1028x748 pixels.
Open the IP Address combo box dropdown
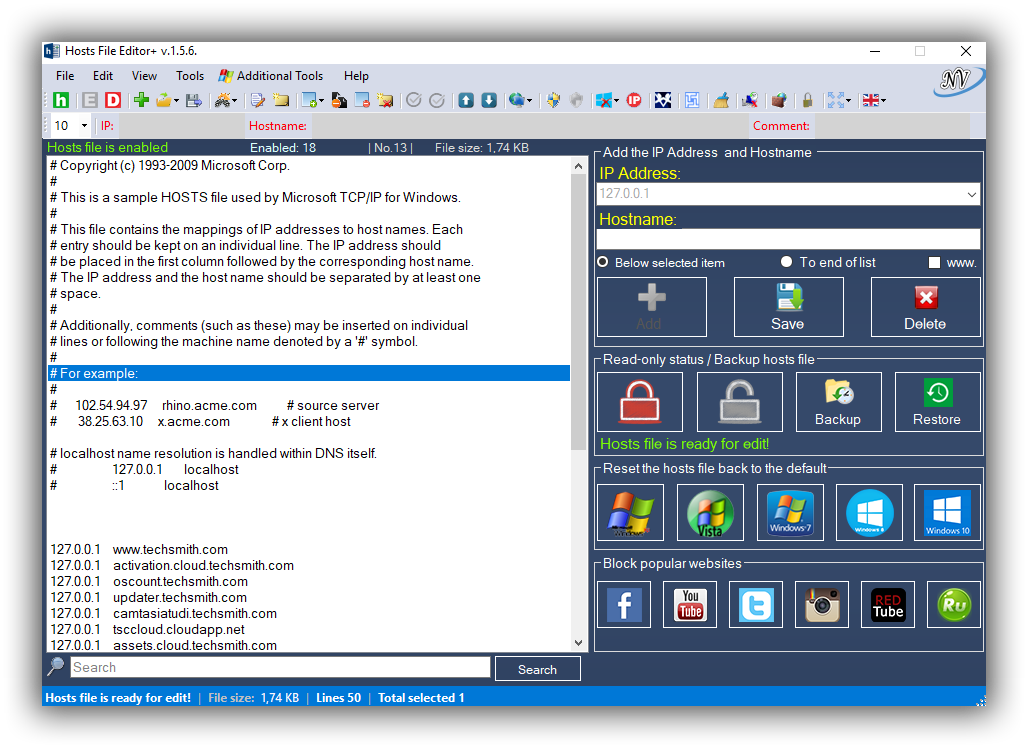[971, 194]
